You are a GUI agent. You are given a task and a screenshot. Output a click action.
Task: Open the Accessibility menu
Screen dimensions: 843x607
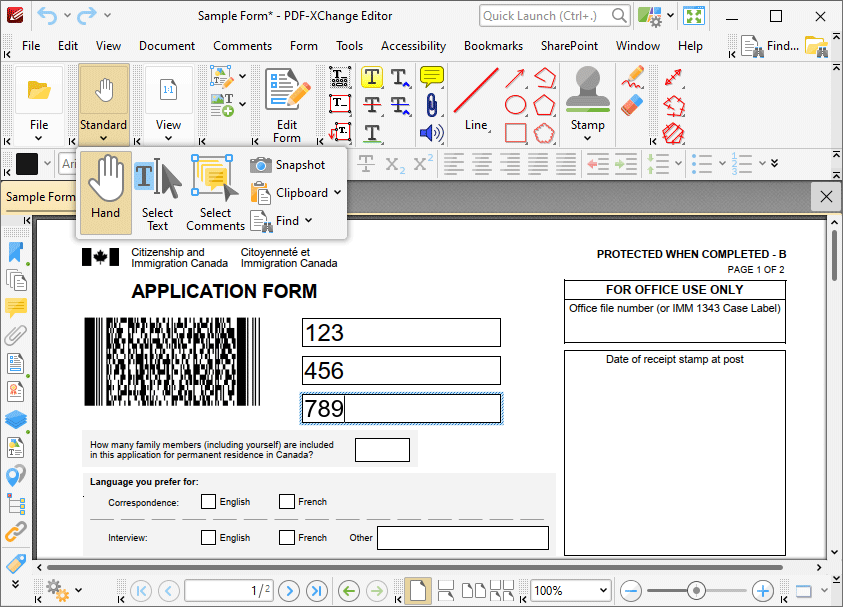click(413, 46)
